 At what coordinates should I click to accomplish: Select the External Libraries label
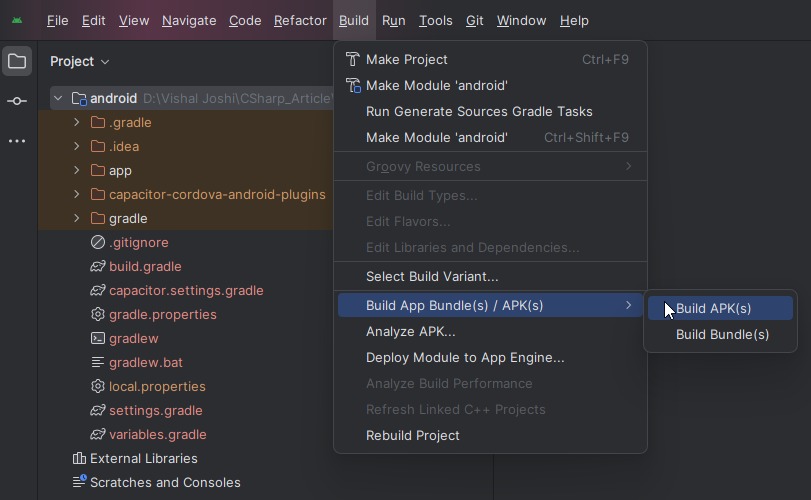pyautogui.click(x=144, y=458)
